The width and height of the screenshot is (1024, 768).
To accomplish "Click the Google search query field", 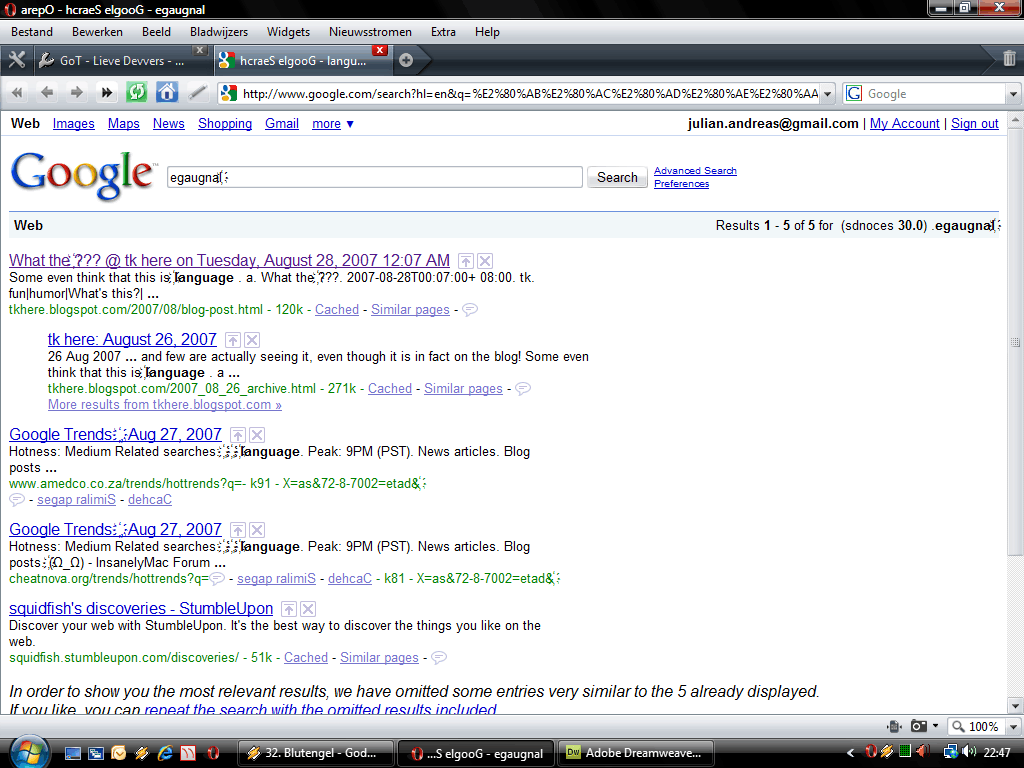I will point(374,177).
